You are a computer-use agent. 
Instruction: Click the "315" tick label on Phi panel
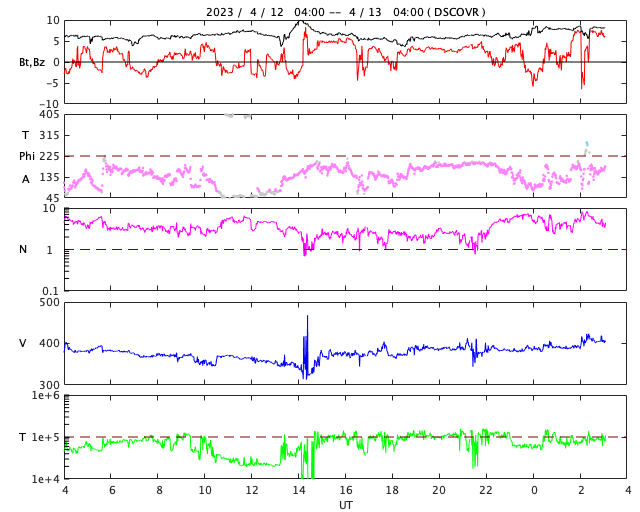coord(49,135)
